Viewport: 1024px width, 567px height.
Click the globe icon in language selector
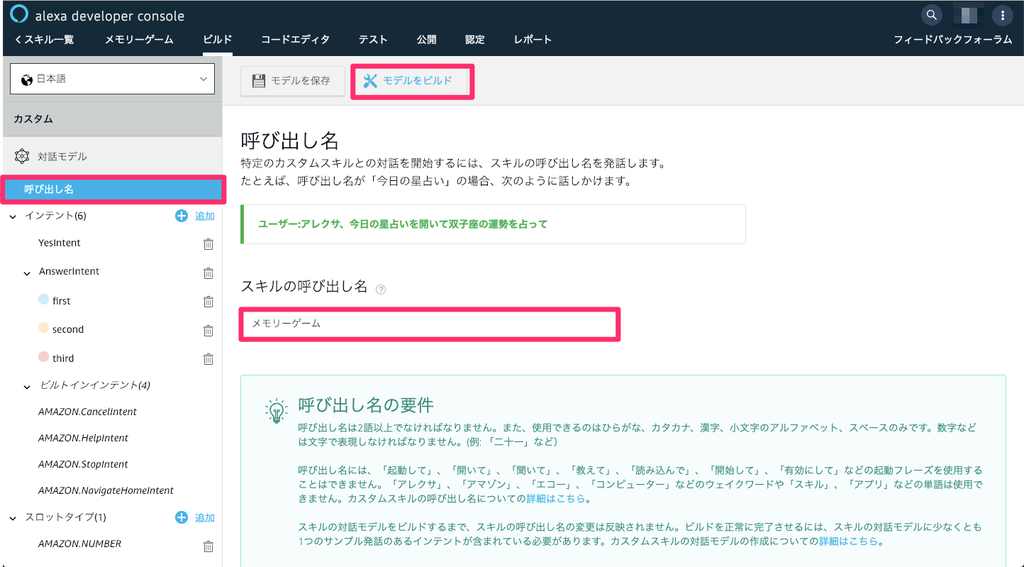[27, 80]
